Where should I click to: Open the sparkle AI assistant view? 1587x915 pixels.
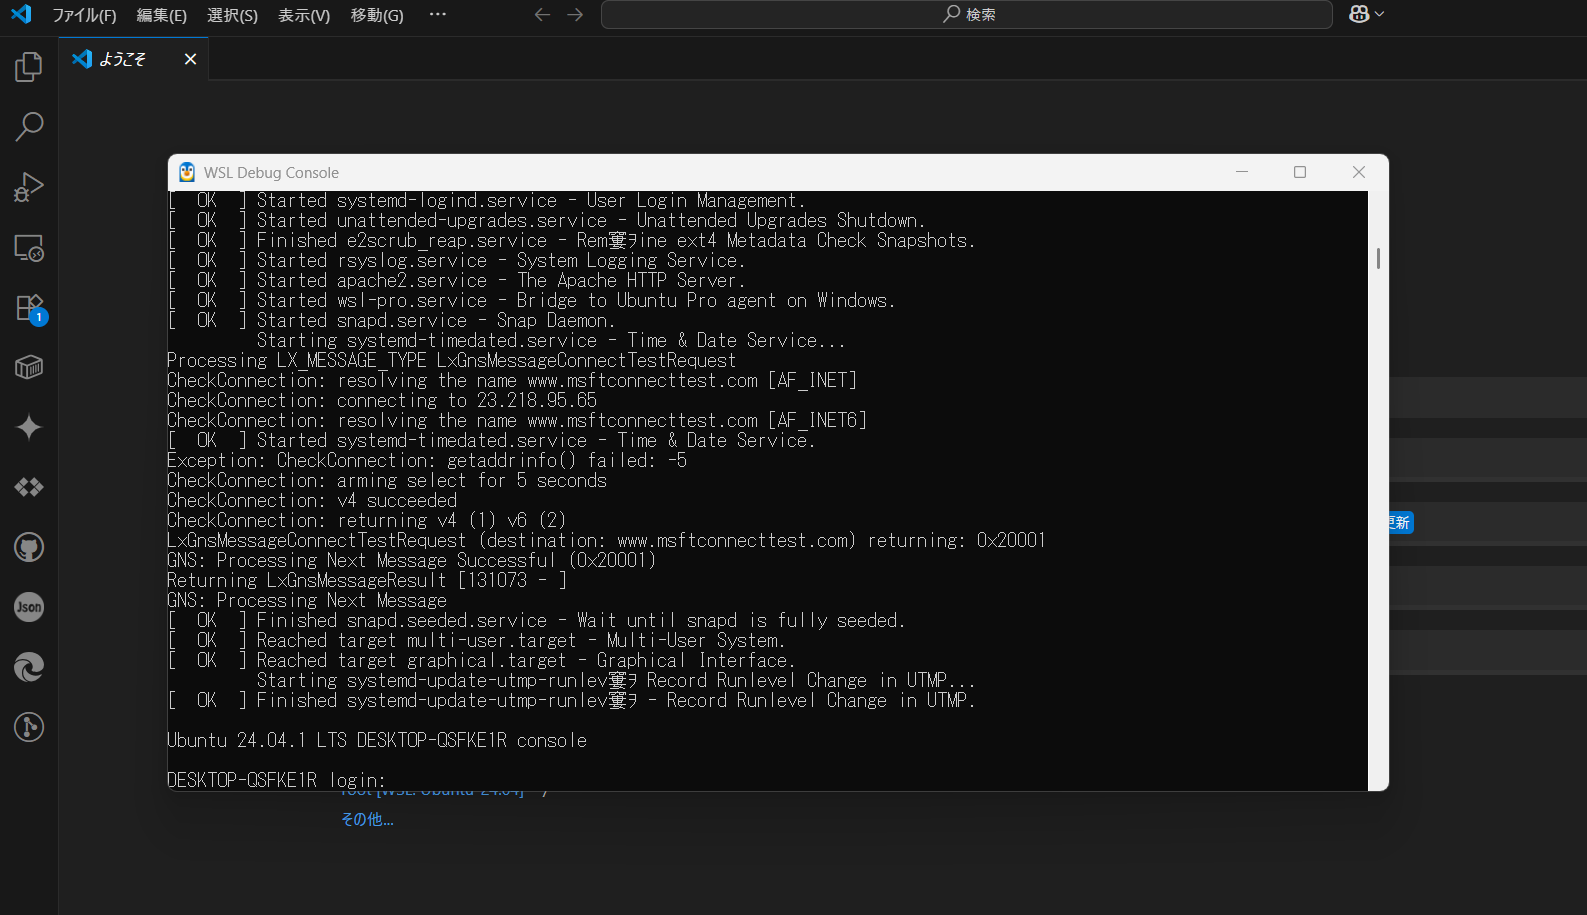click(29, 427)
